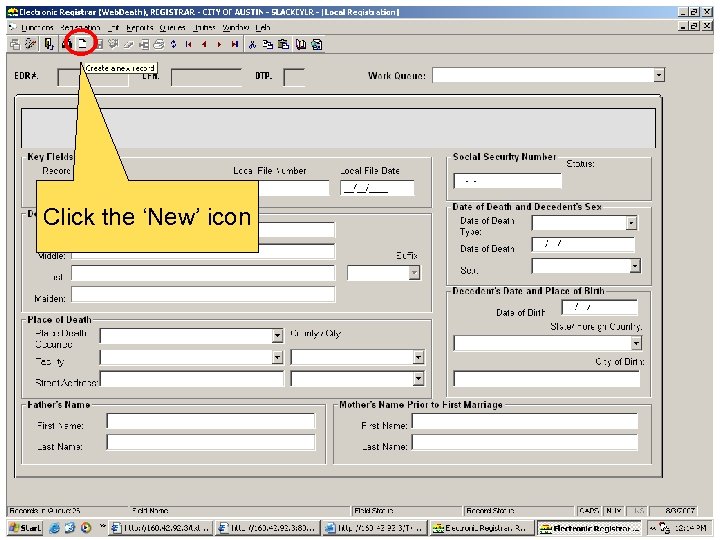Viewport: 720px width, 540px height.
Task: Click the Save disk icon in toolbar
Action: [x=98, y=44]
